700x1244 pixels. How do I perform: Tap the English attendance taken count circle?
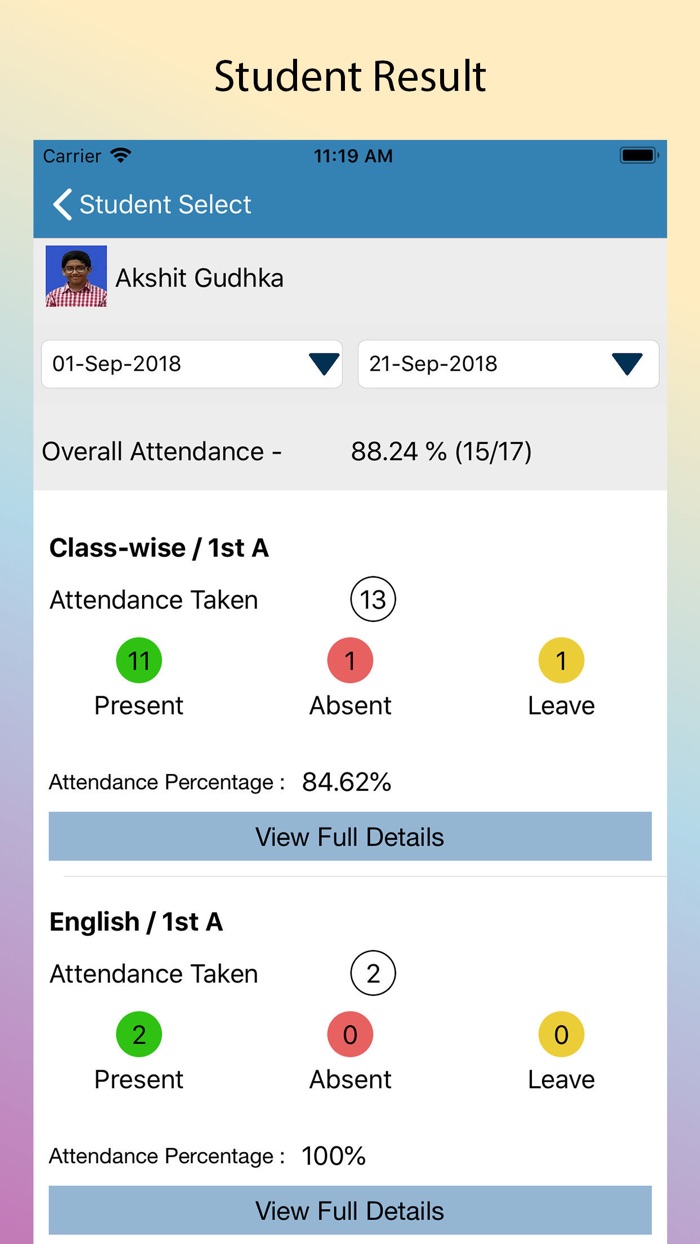[x=373, y=974]
